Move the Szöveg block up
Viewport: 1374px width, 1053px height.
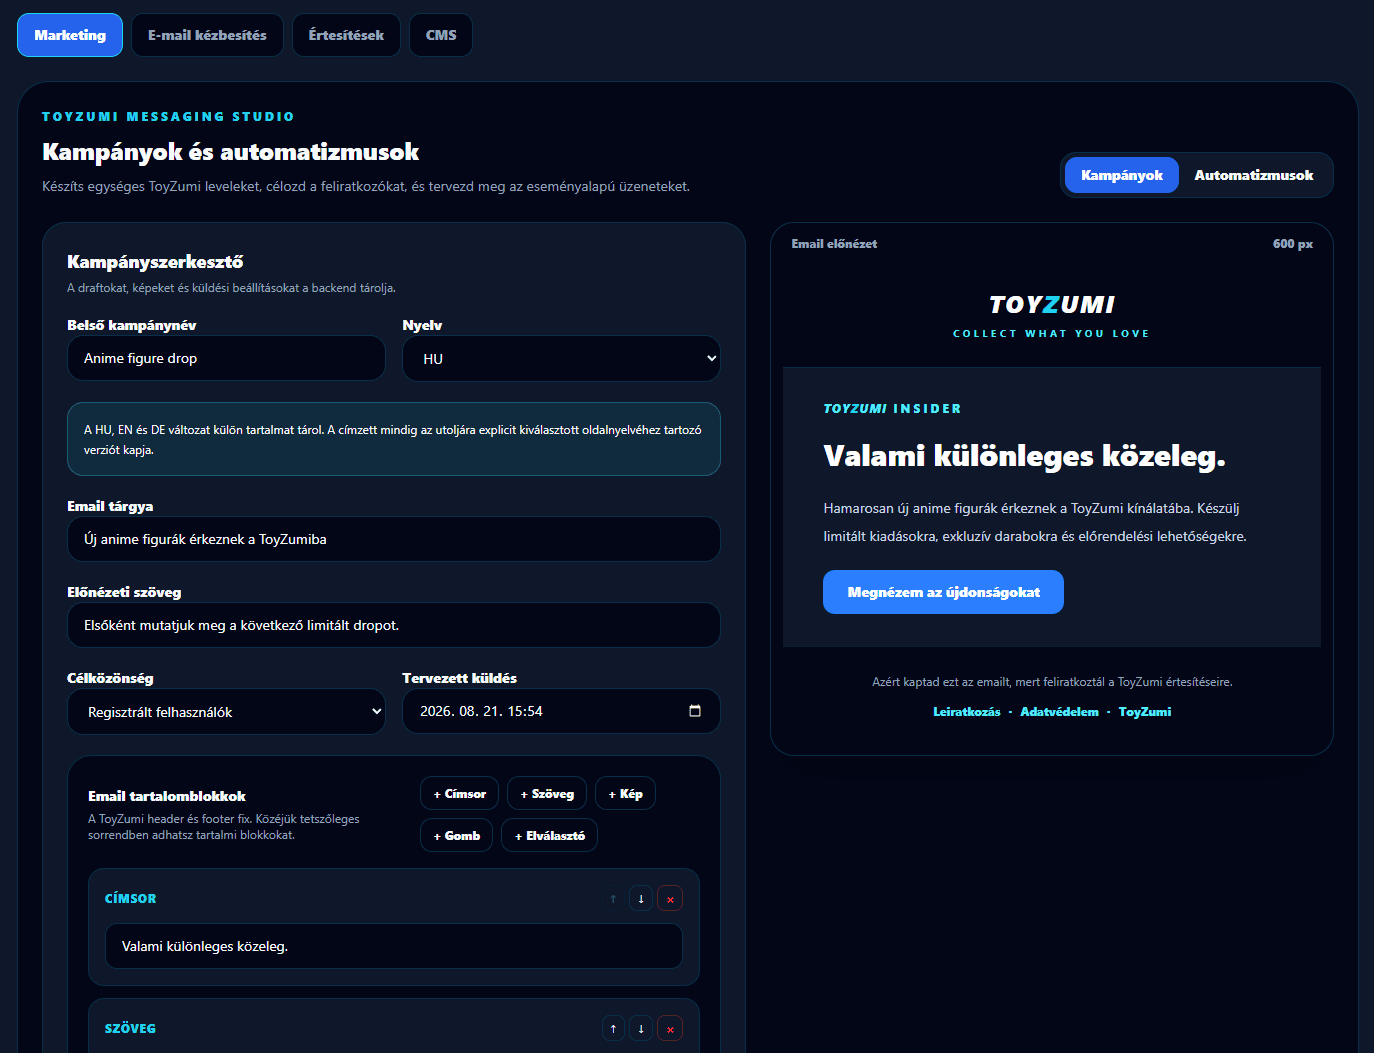613,1028
